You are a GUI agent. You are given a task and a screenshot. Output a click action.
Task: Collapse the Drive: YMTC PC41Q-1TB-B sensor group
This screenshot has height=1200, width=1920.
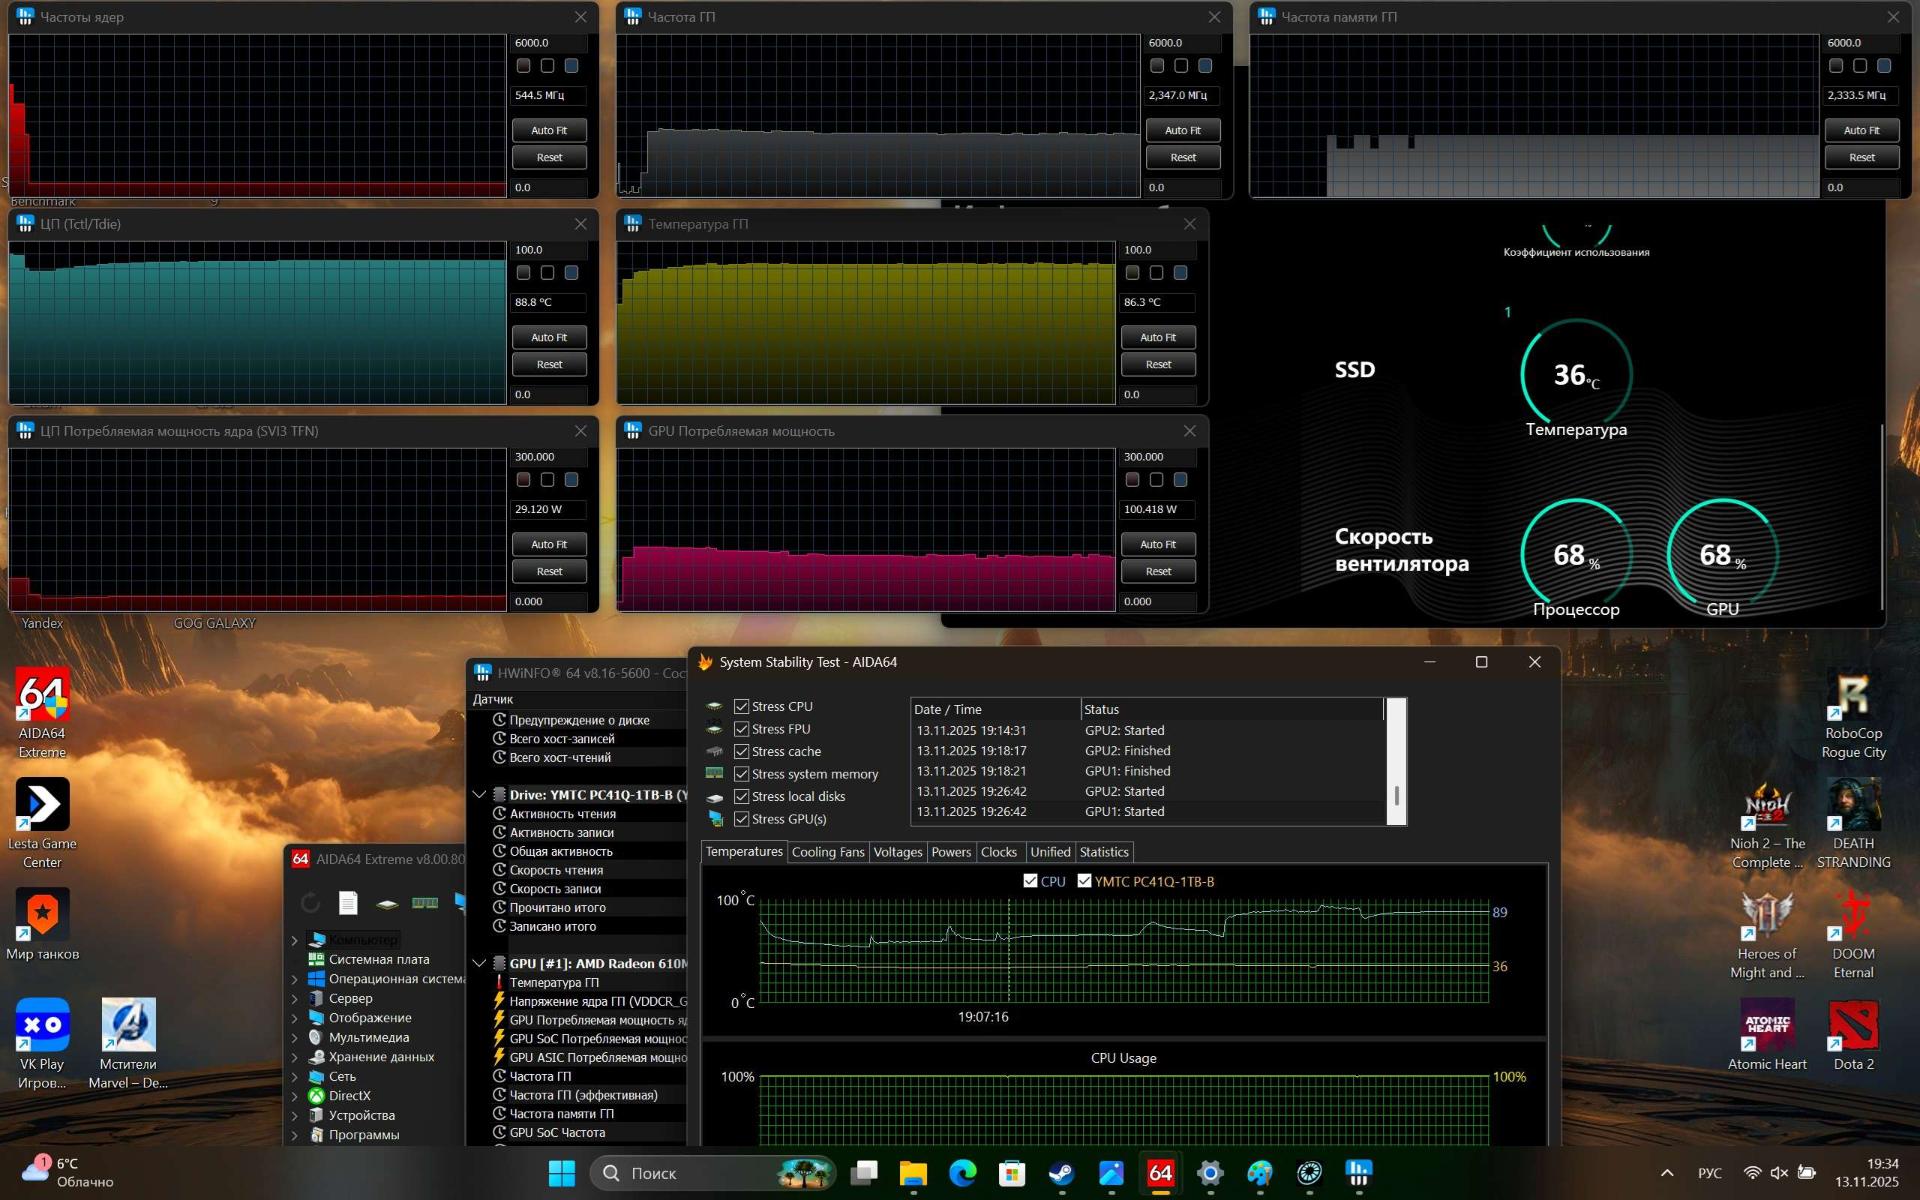pos(479,795)
